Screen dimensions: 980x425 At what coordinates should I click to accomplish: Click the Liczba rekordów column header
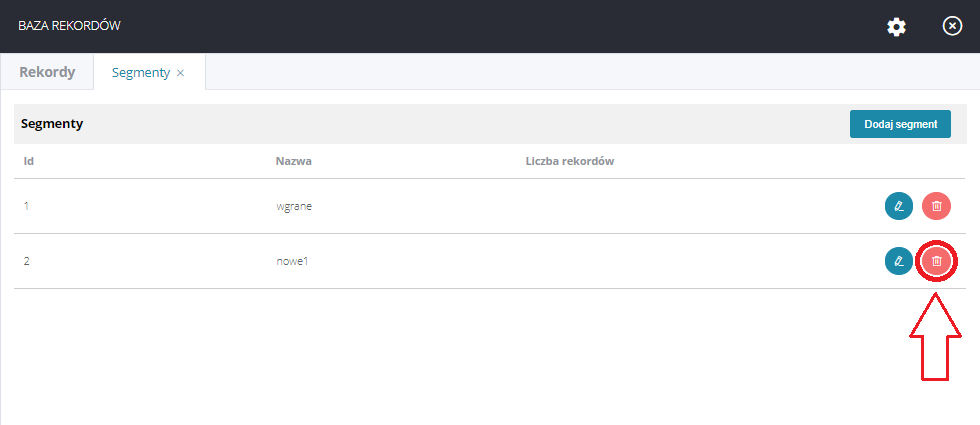click(570, 161)
